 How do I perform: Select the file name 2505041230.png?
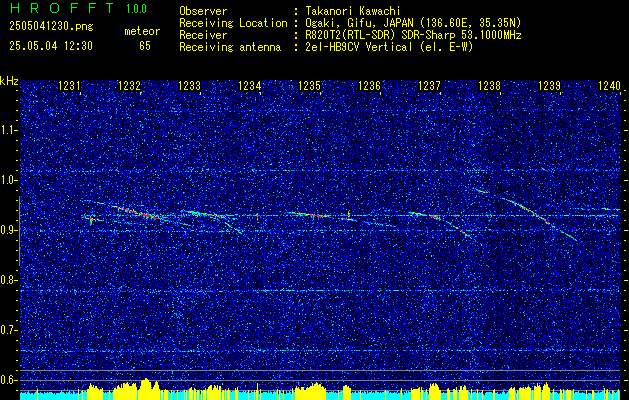(x=51, y=27)
